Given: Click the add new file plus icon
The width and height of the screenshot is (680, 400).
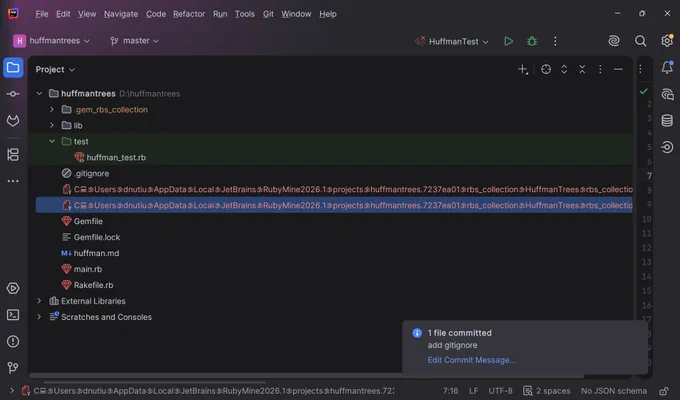Looking at the screenshot, I should click(523, 69).
